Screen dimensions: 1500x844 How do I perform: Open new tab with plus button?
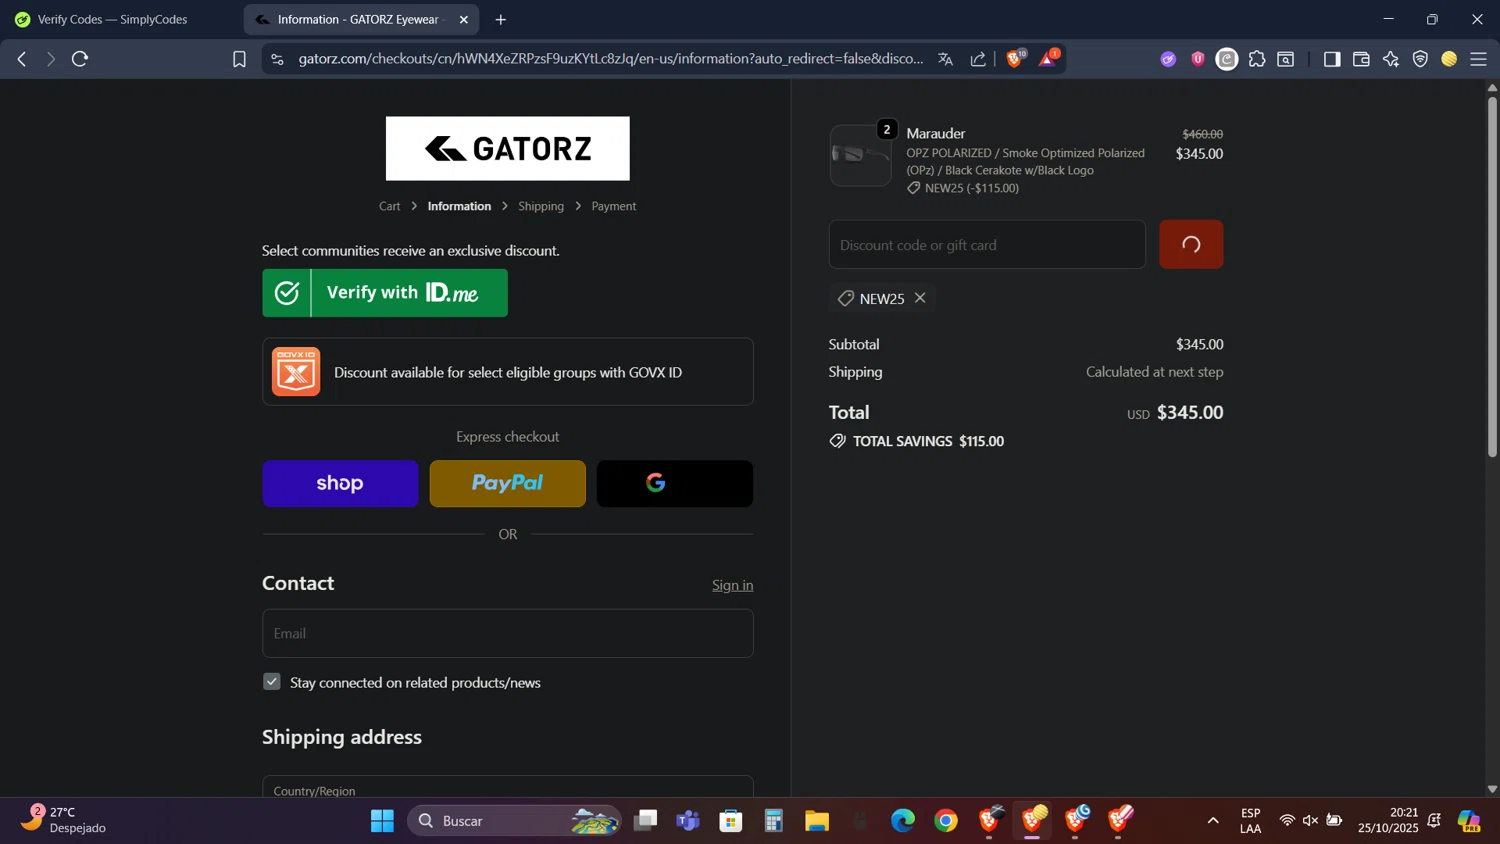[x=501, y=19]
